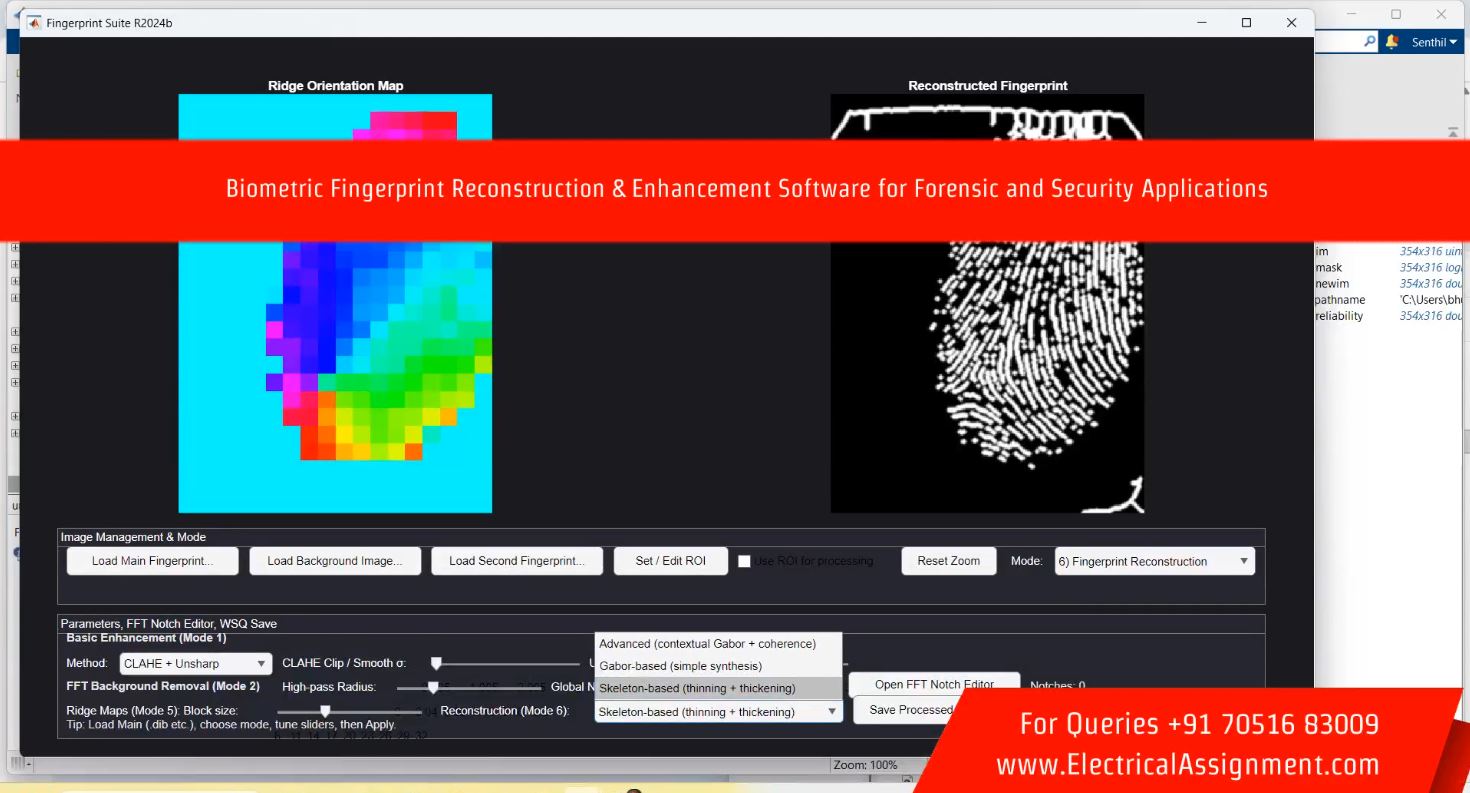Close the Fingerprint Suite window
This screenshot has height=793, width=1470.
pos(1292,22)
